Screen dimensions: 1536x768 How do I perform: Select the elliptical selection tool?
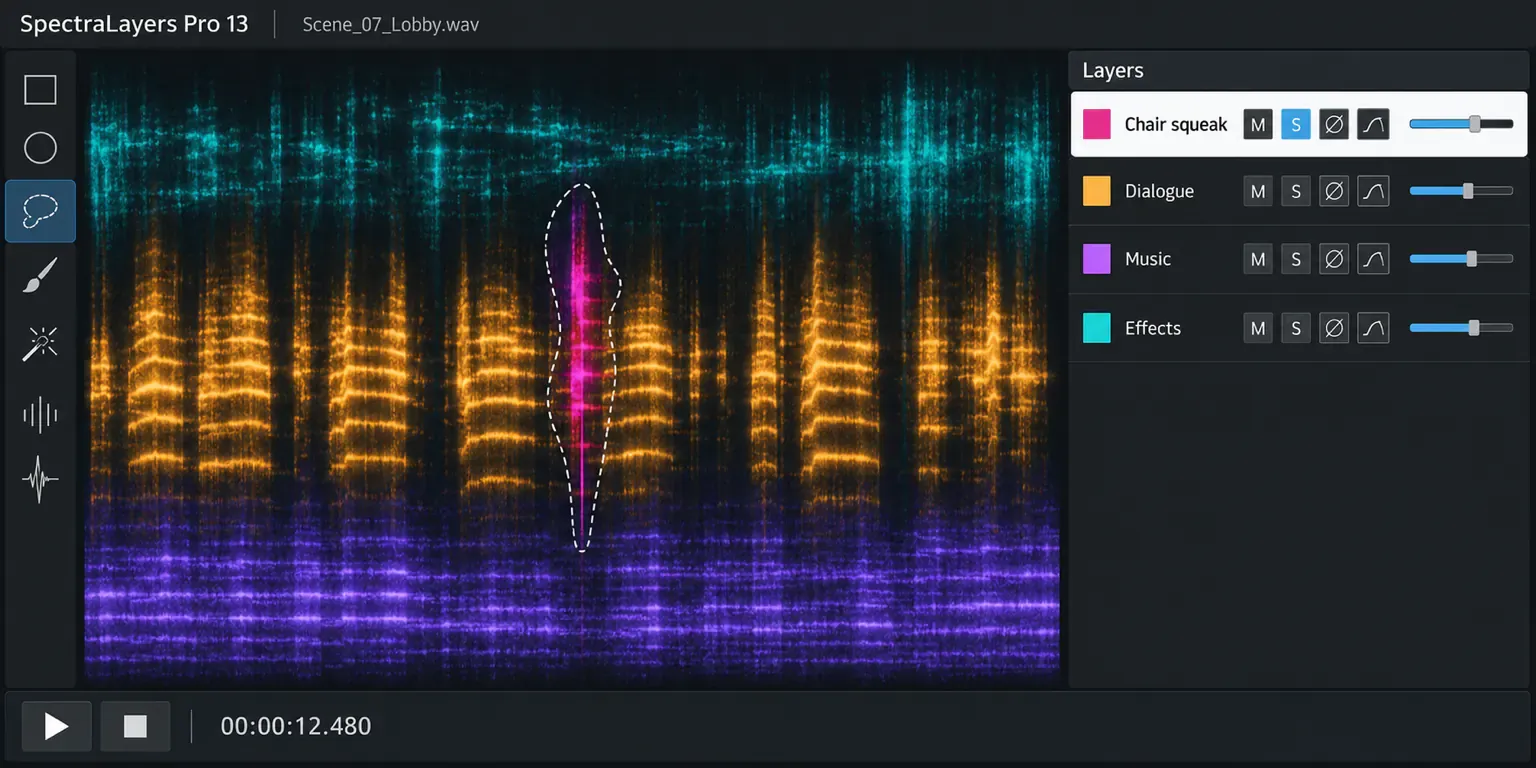[x=40, y=148]
